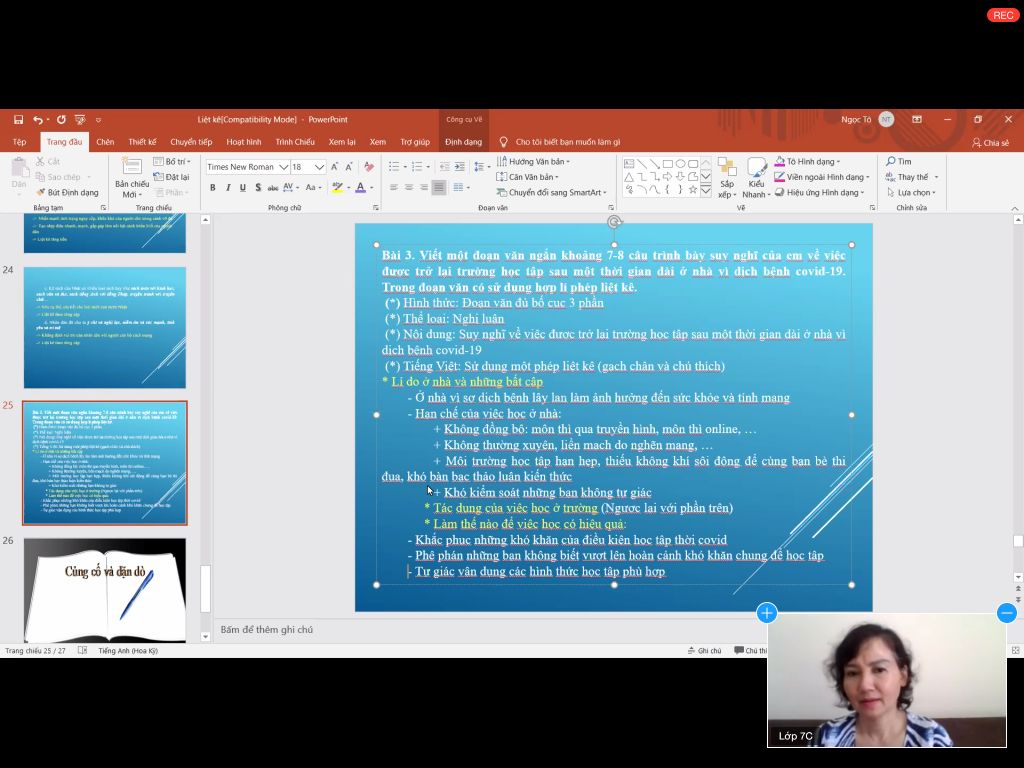This screenshot has width=1024, height=768.
Task: Click the lightbulb Tell Me icon
Action: click(504, 142)
